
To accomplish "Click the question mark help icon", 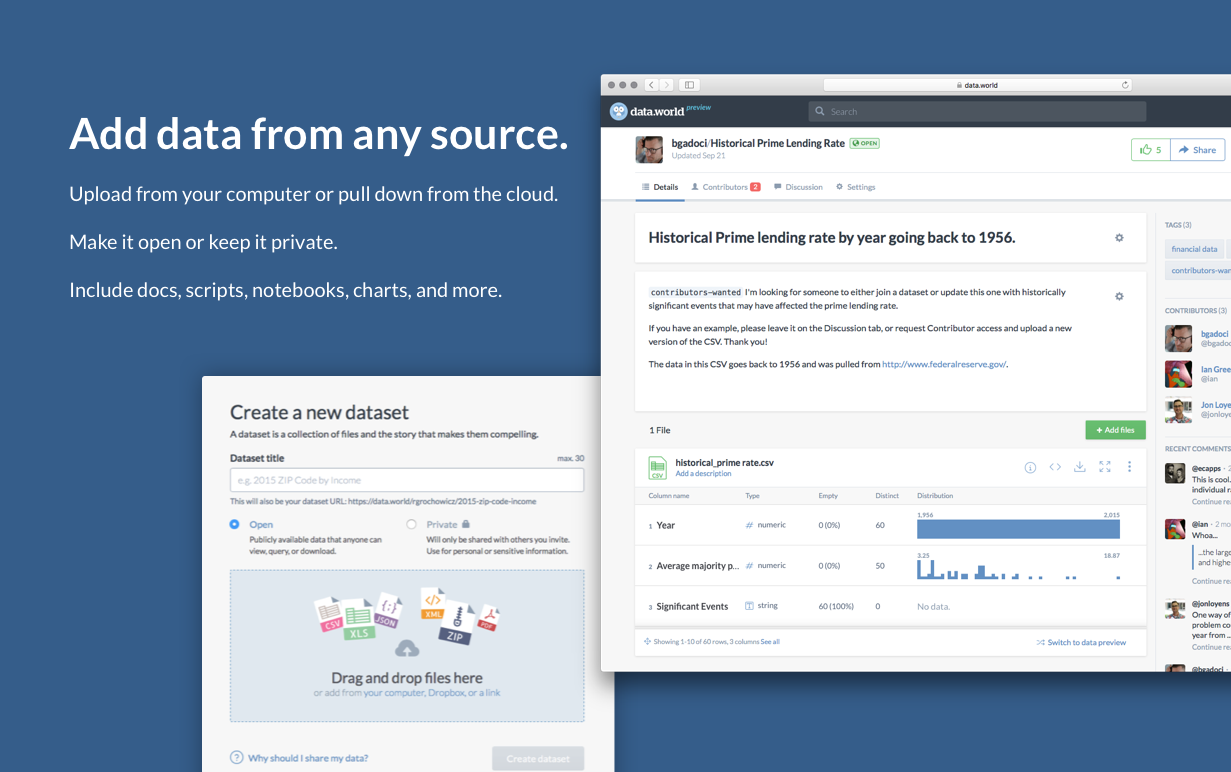I will (237, 757).
